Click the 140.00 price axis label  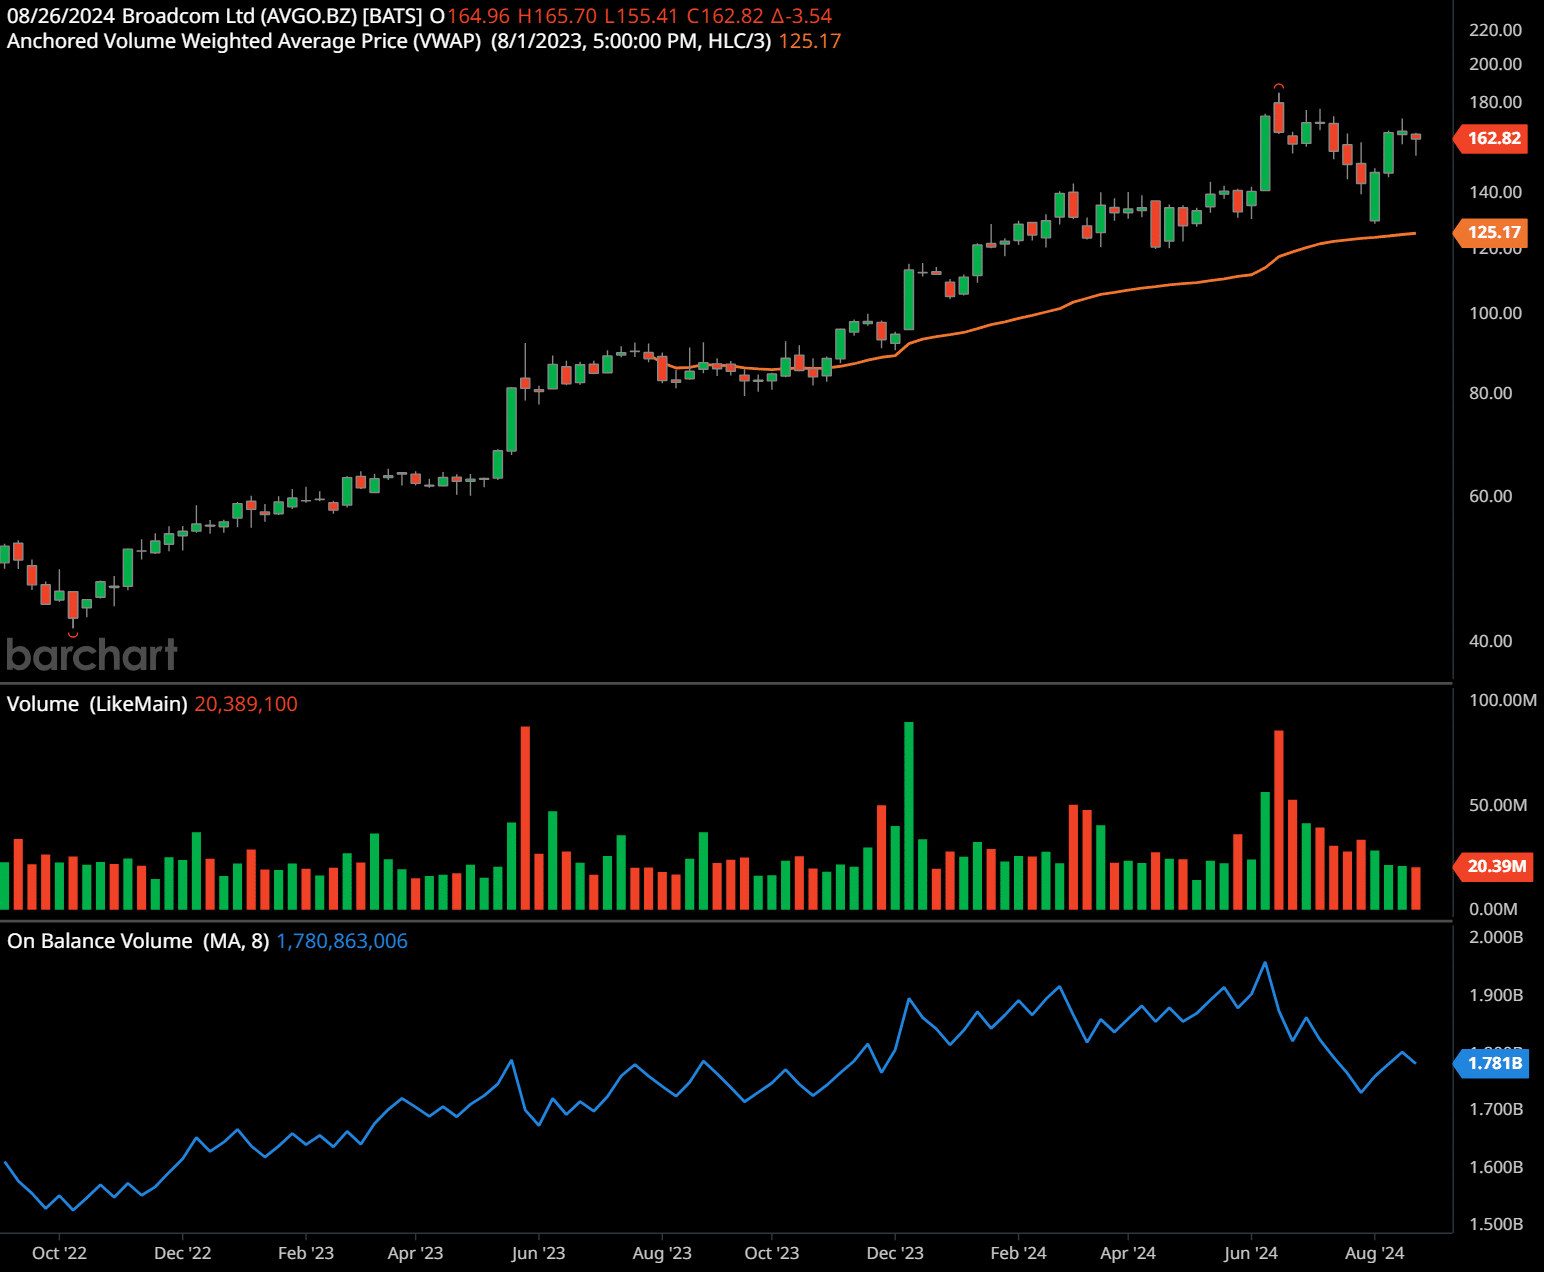point(1495,192)
